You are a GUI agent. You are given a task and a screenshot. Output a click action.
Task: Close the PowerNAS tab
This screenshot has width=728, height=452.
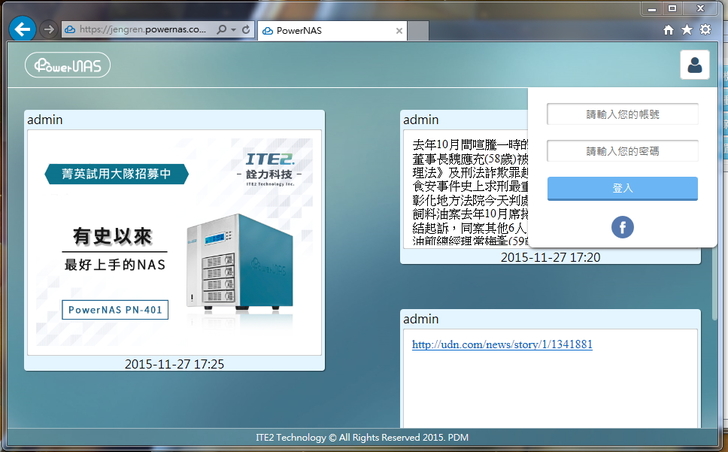click(x=399, y=31)
